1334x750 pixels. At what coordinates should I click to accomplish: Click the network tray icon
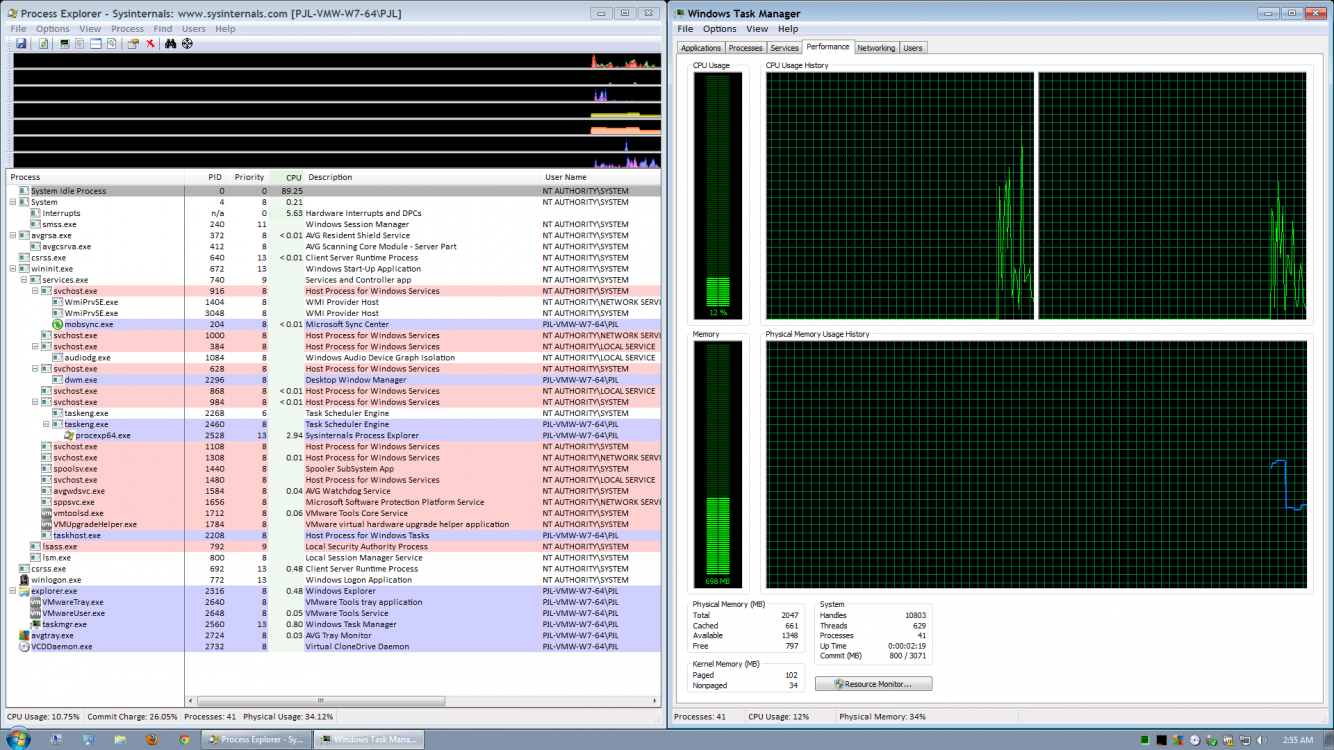click(1245, 740)
